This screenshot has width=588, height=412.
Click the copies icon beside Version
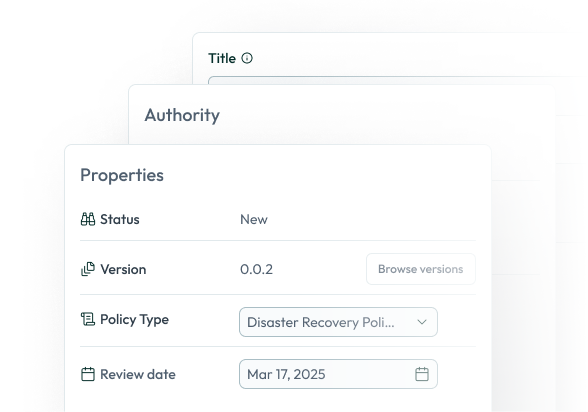click(x=88, y=269)
